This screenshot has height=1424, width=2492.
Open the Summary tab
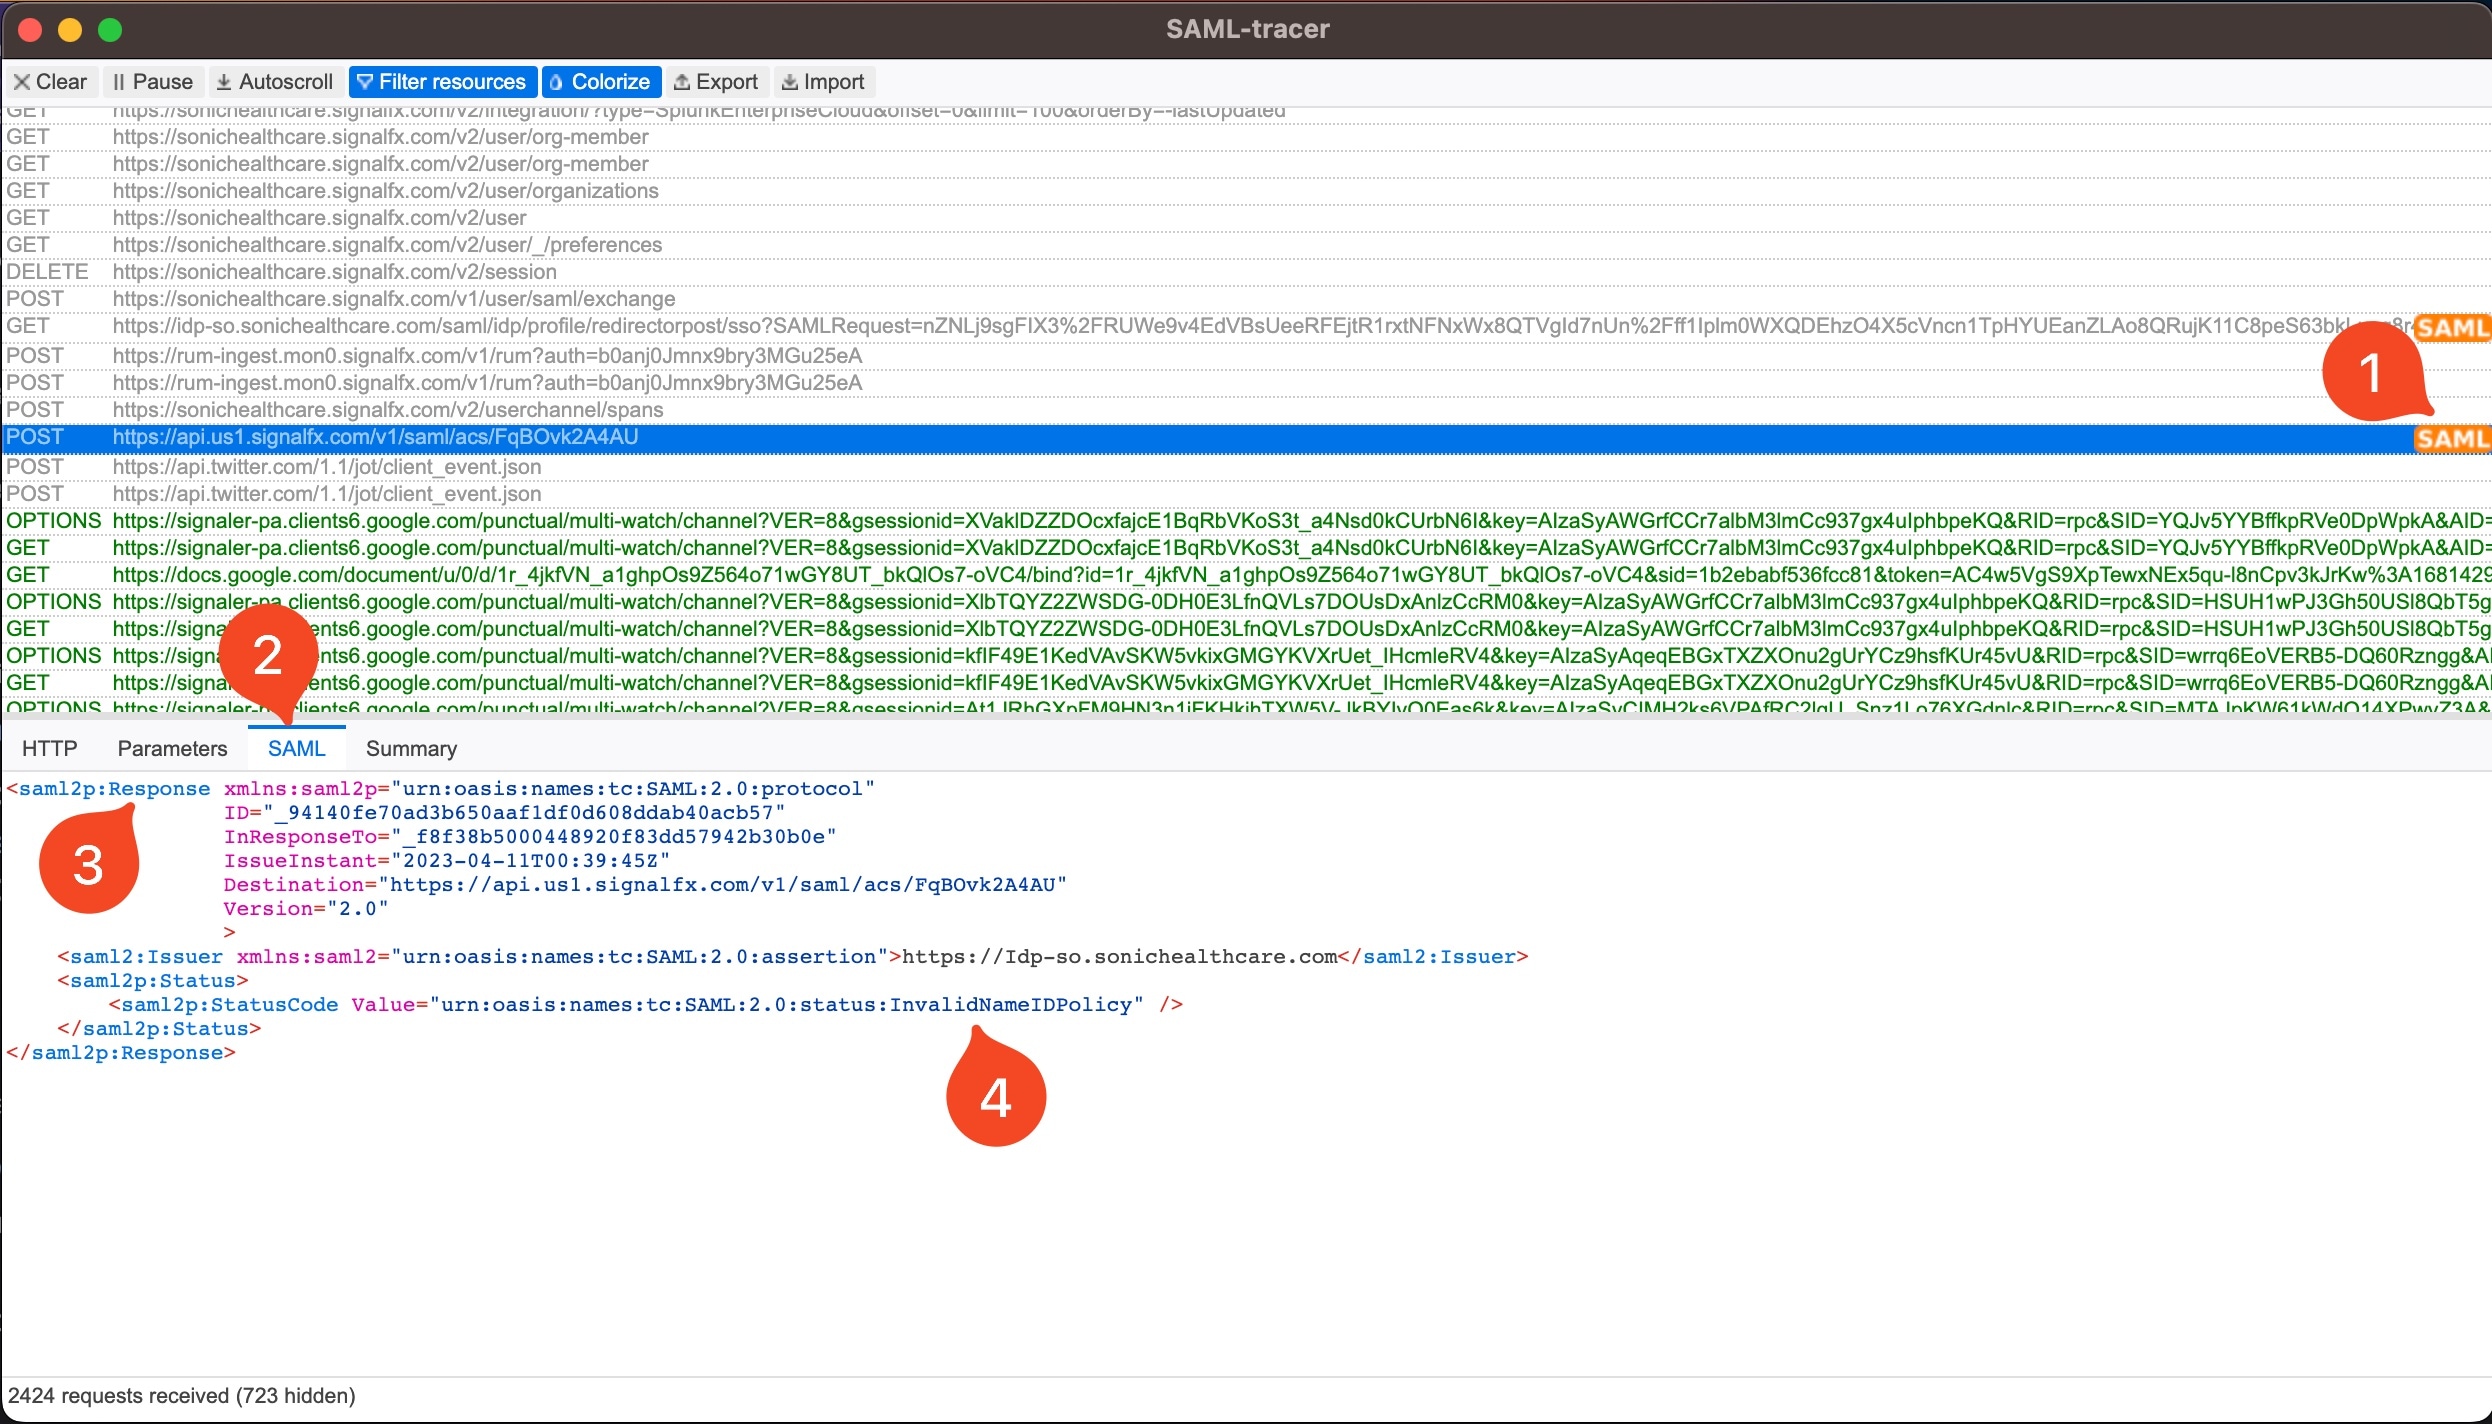pyautogui.click(x=411, y=749)
